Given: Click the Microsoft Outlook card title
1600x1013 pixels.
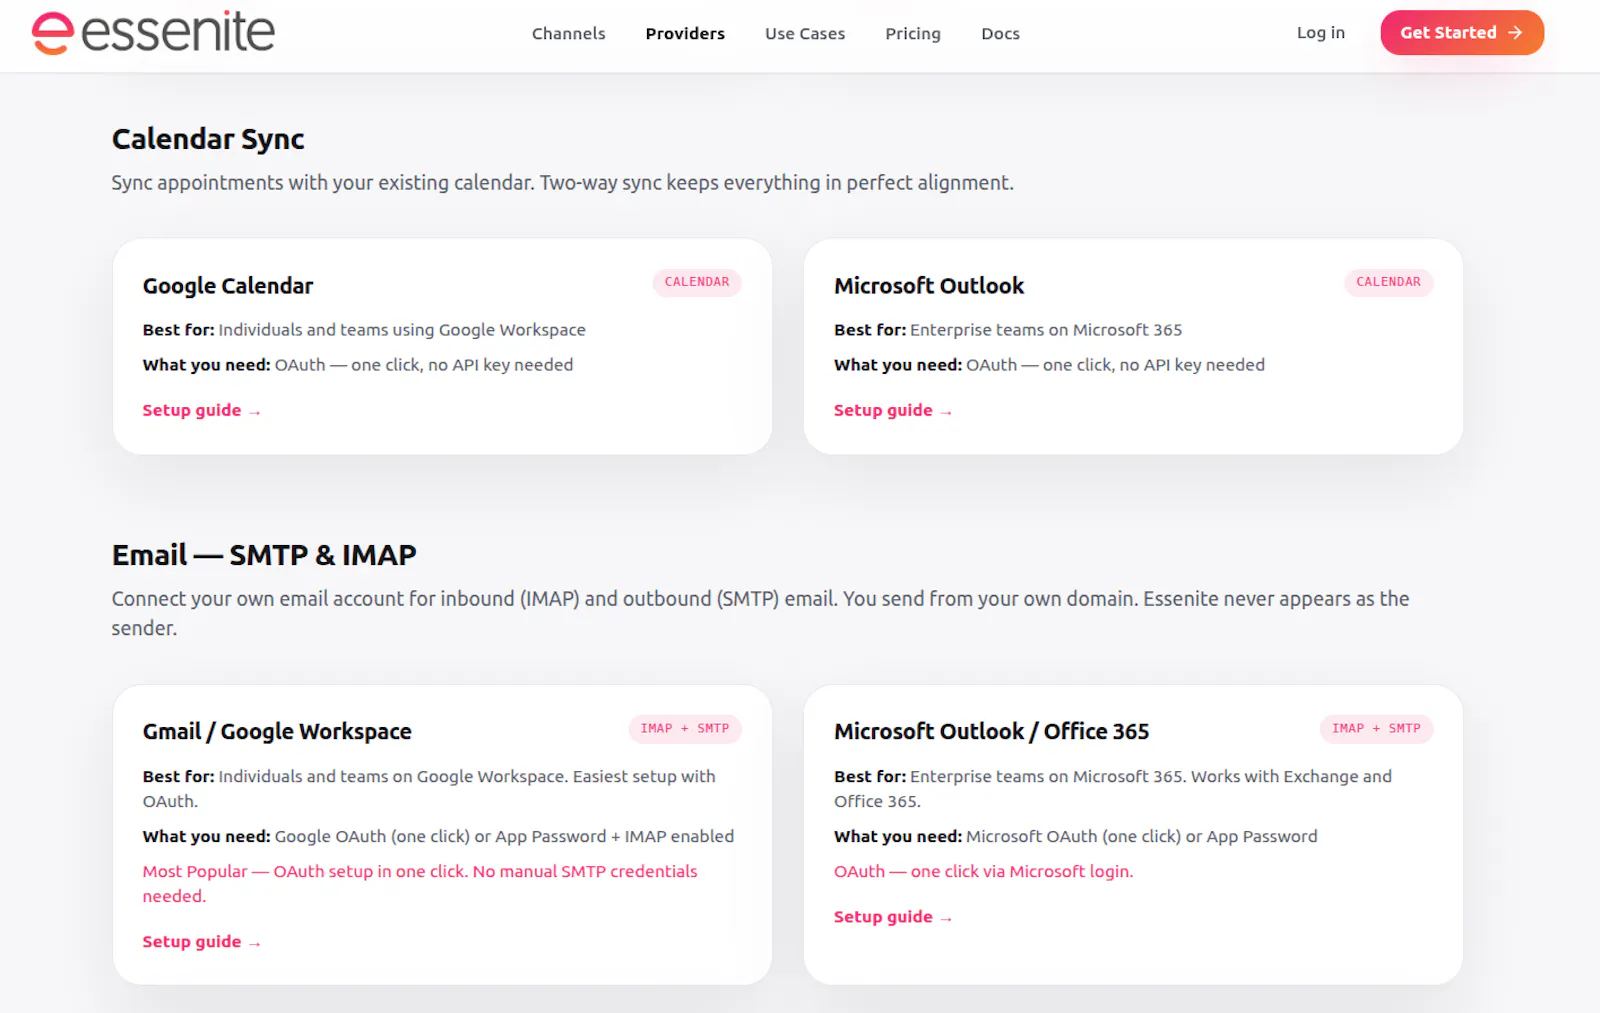Looking at the screenshot, I should 929,286.
